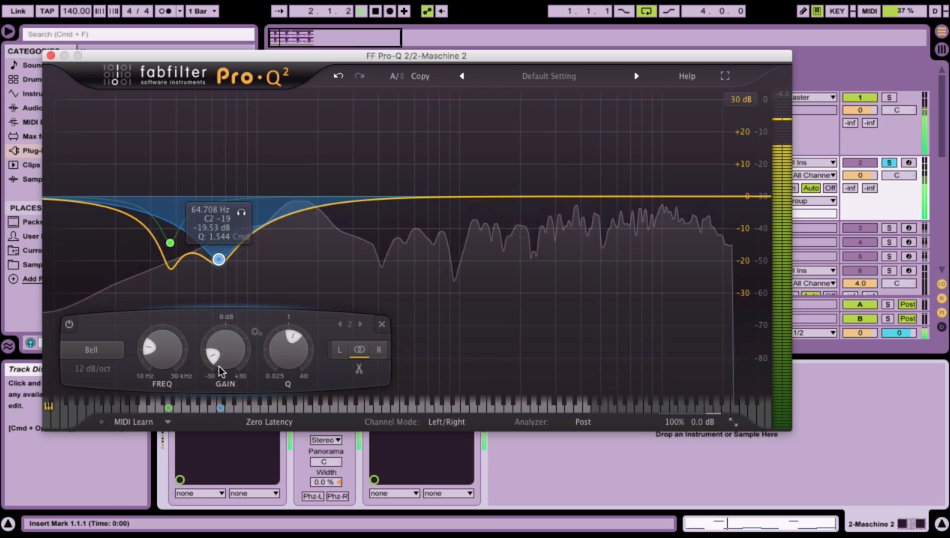Toggle the follow arrow button
The height and width of the screenshot is (538, 950).
point(279,11)
